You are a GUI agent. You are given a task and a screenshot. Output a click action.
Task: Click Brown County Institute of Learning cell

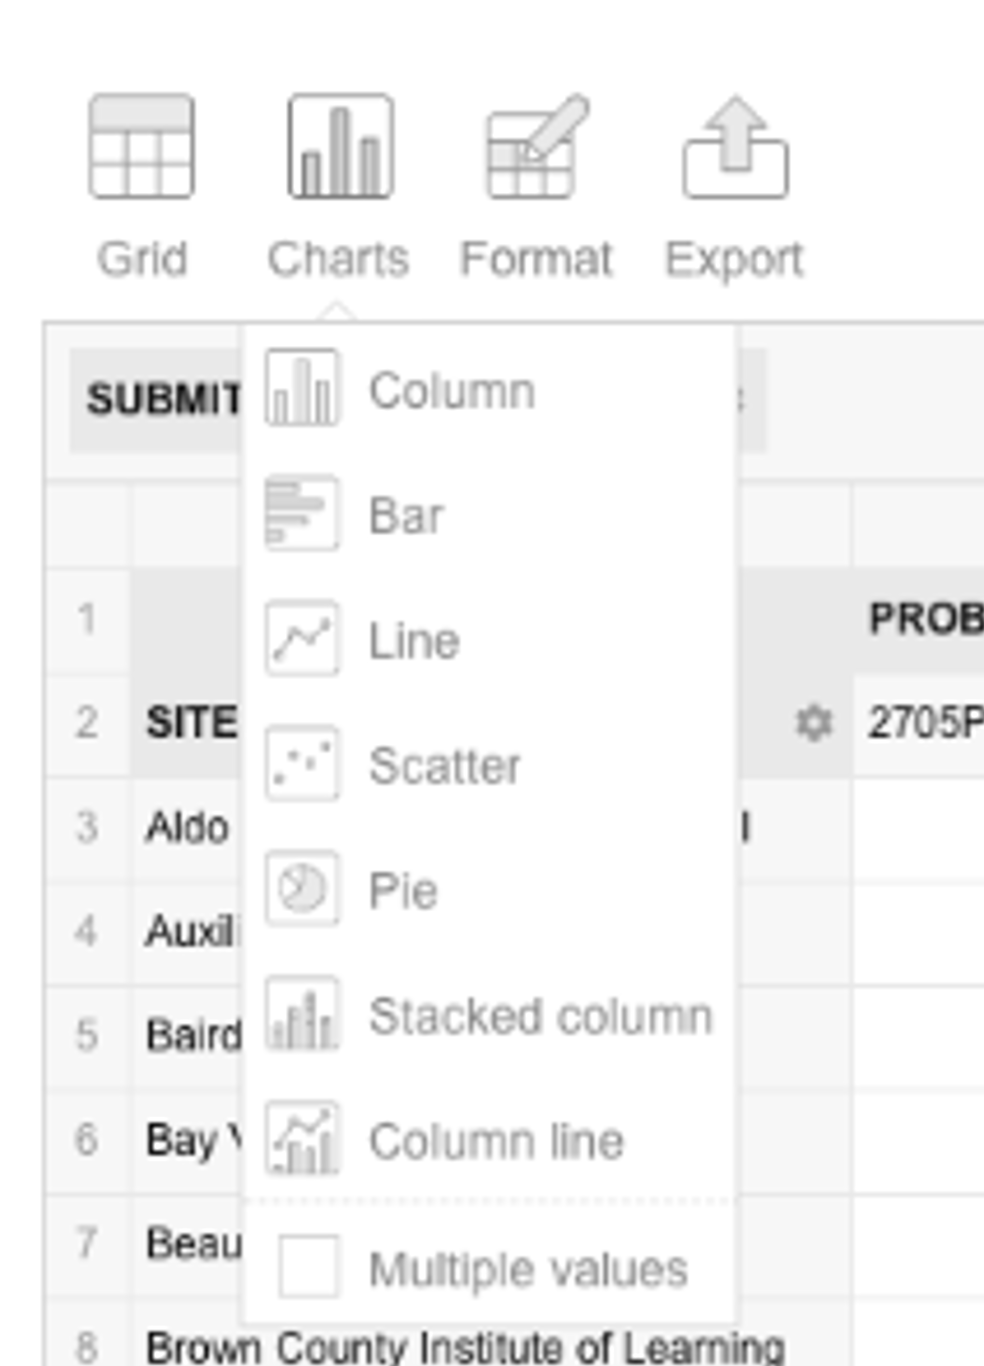coord(464,1346)
